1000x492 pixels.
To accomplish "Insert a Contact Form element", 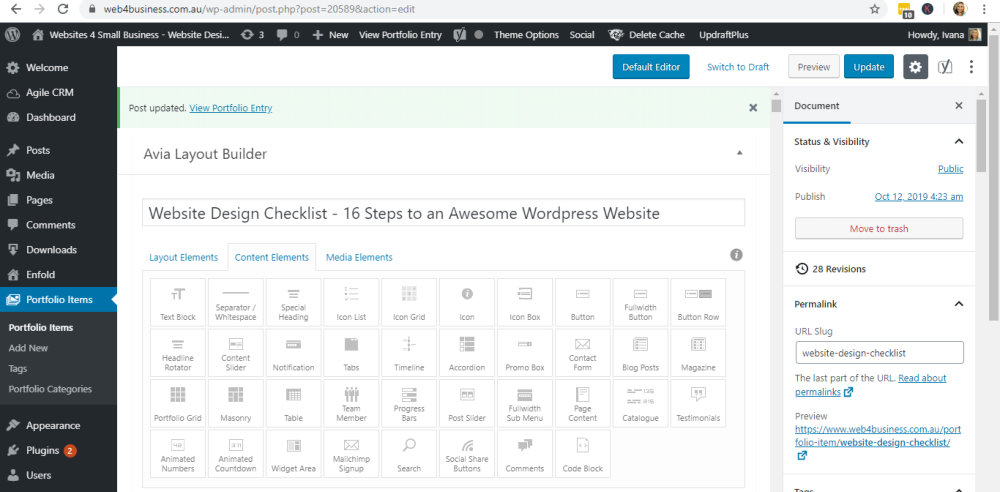I will 582,353.
